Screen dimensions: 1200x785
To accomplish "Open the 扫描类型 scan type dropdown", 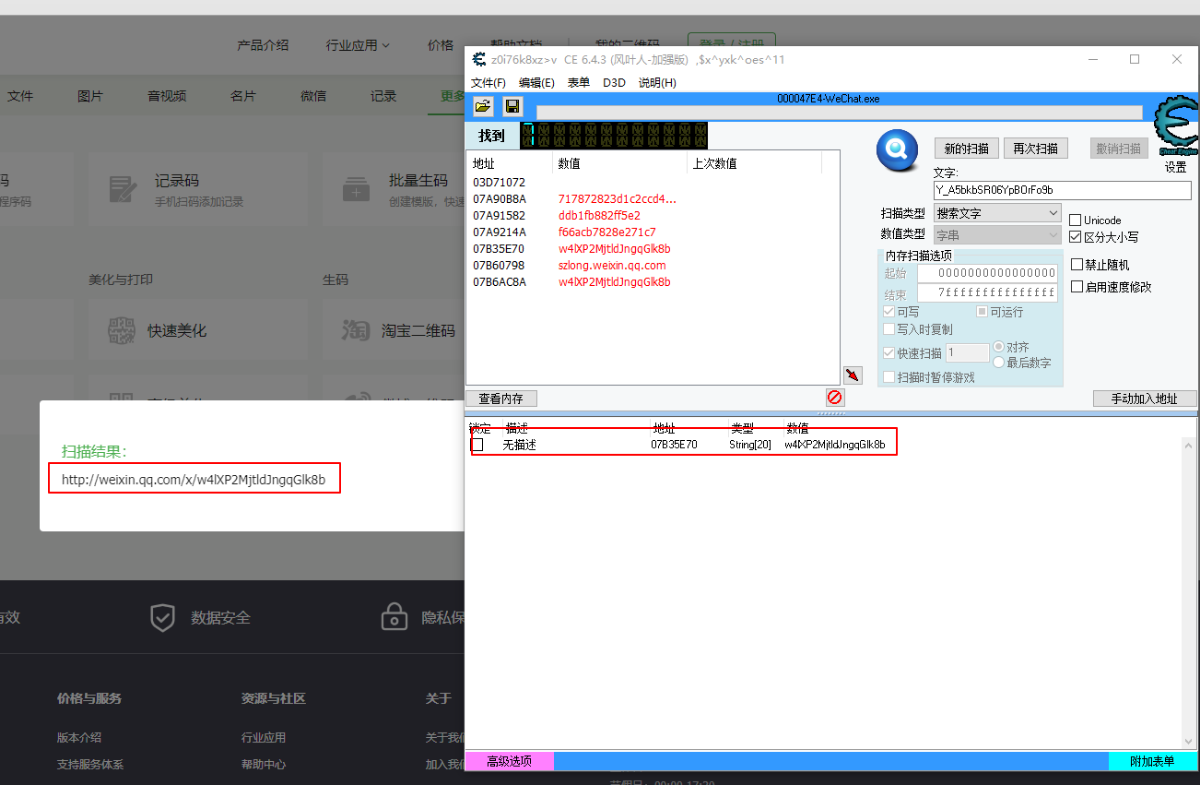I will coord(997,213).
